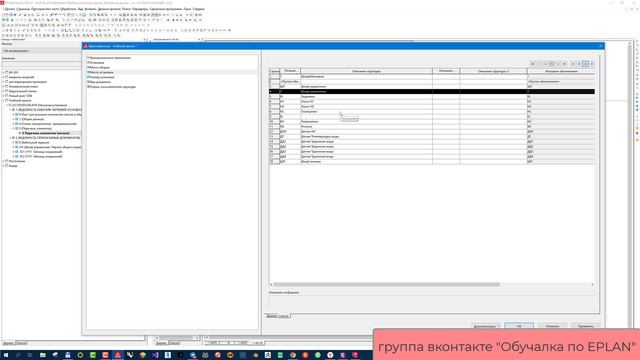Switch to the Список tab in the page navigator

point(21,343)
